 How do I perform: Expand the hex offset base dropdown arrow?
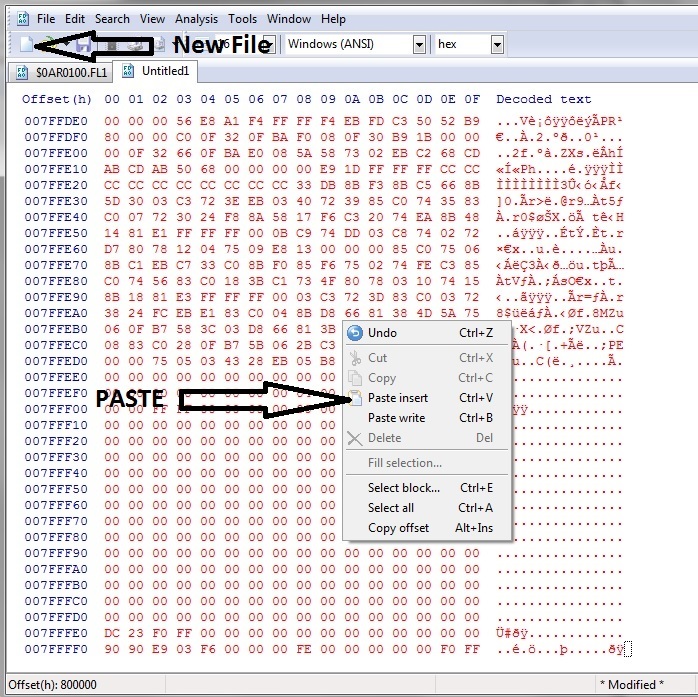point(497,44)
